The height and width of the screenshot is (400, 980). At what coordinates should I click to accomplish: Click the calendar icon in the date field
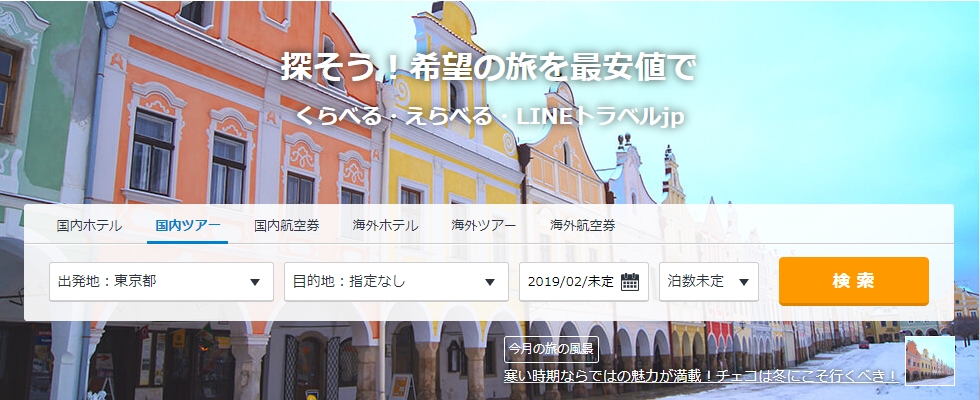tap(630, 282)
